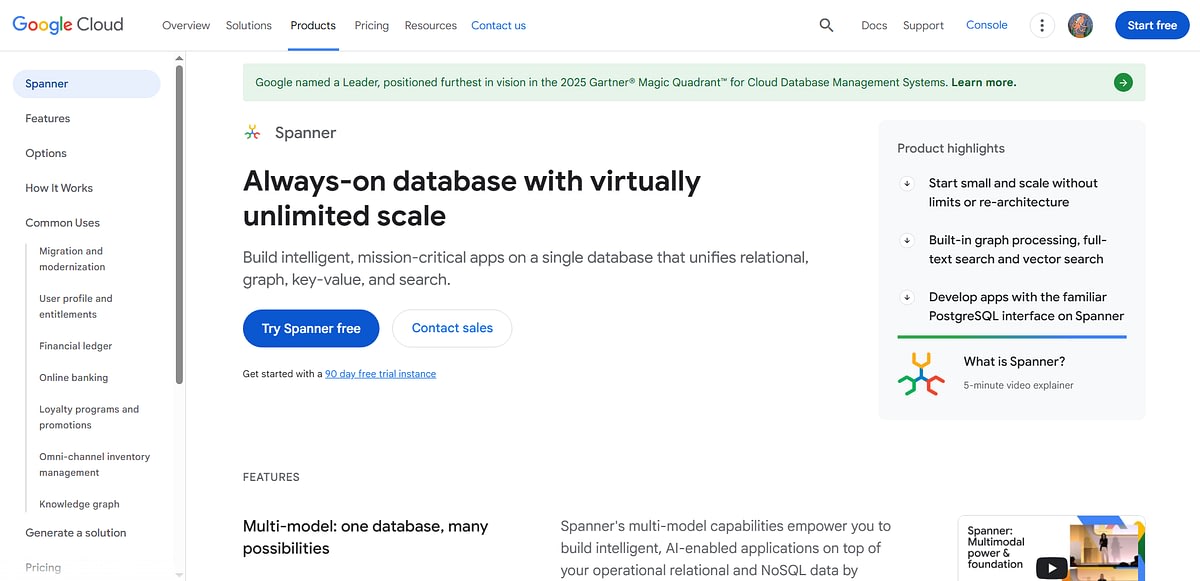Open the search icon in the top bar

click(x=826, y=25)
